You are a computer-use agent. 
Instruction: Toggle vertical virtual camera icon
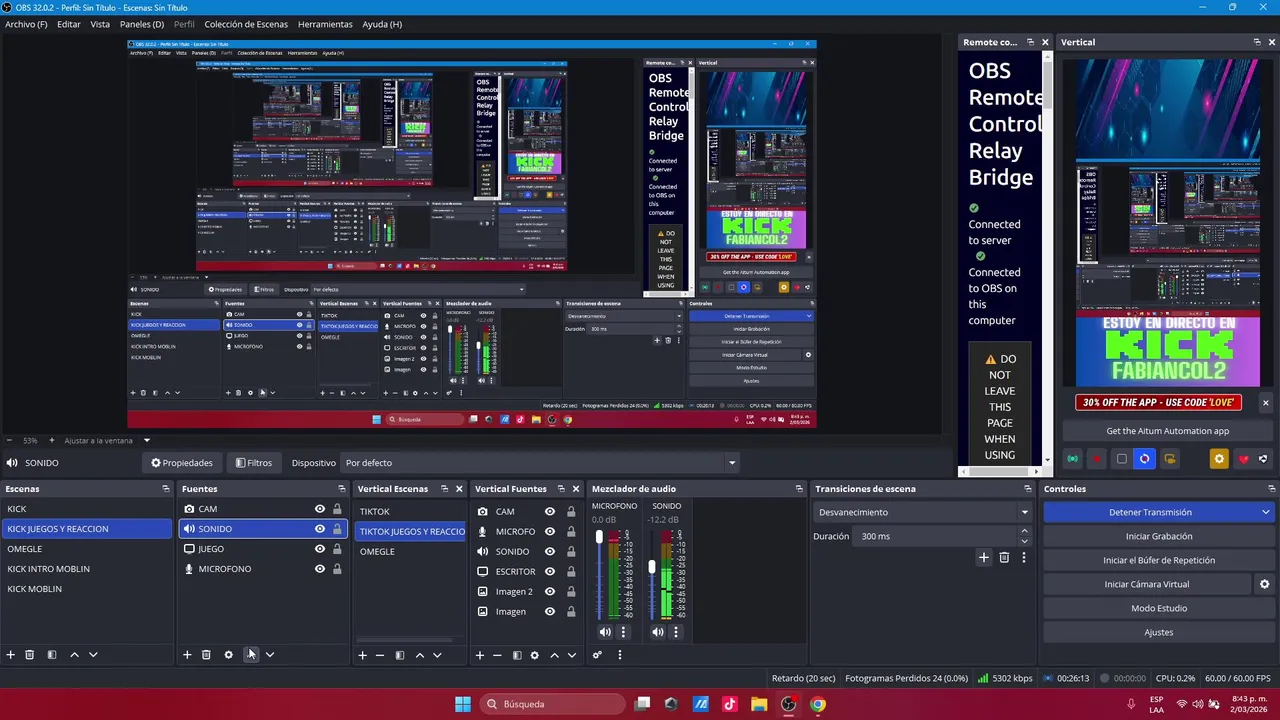tap(1169, 459)
